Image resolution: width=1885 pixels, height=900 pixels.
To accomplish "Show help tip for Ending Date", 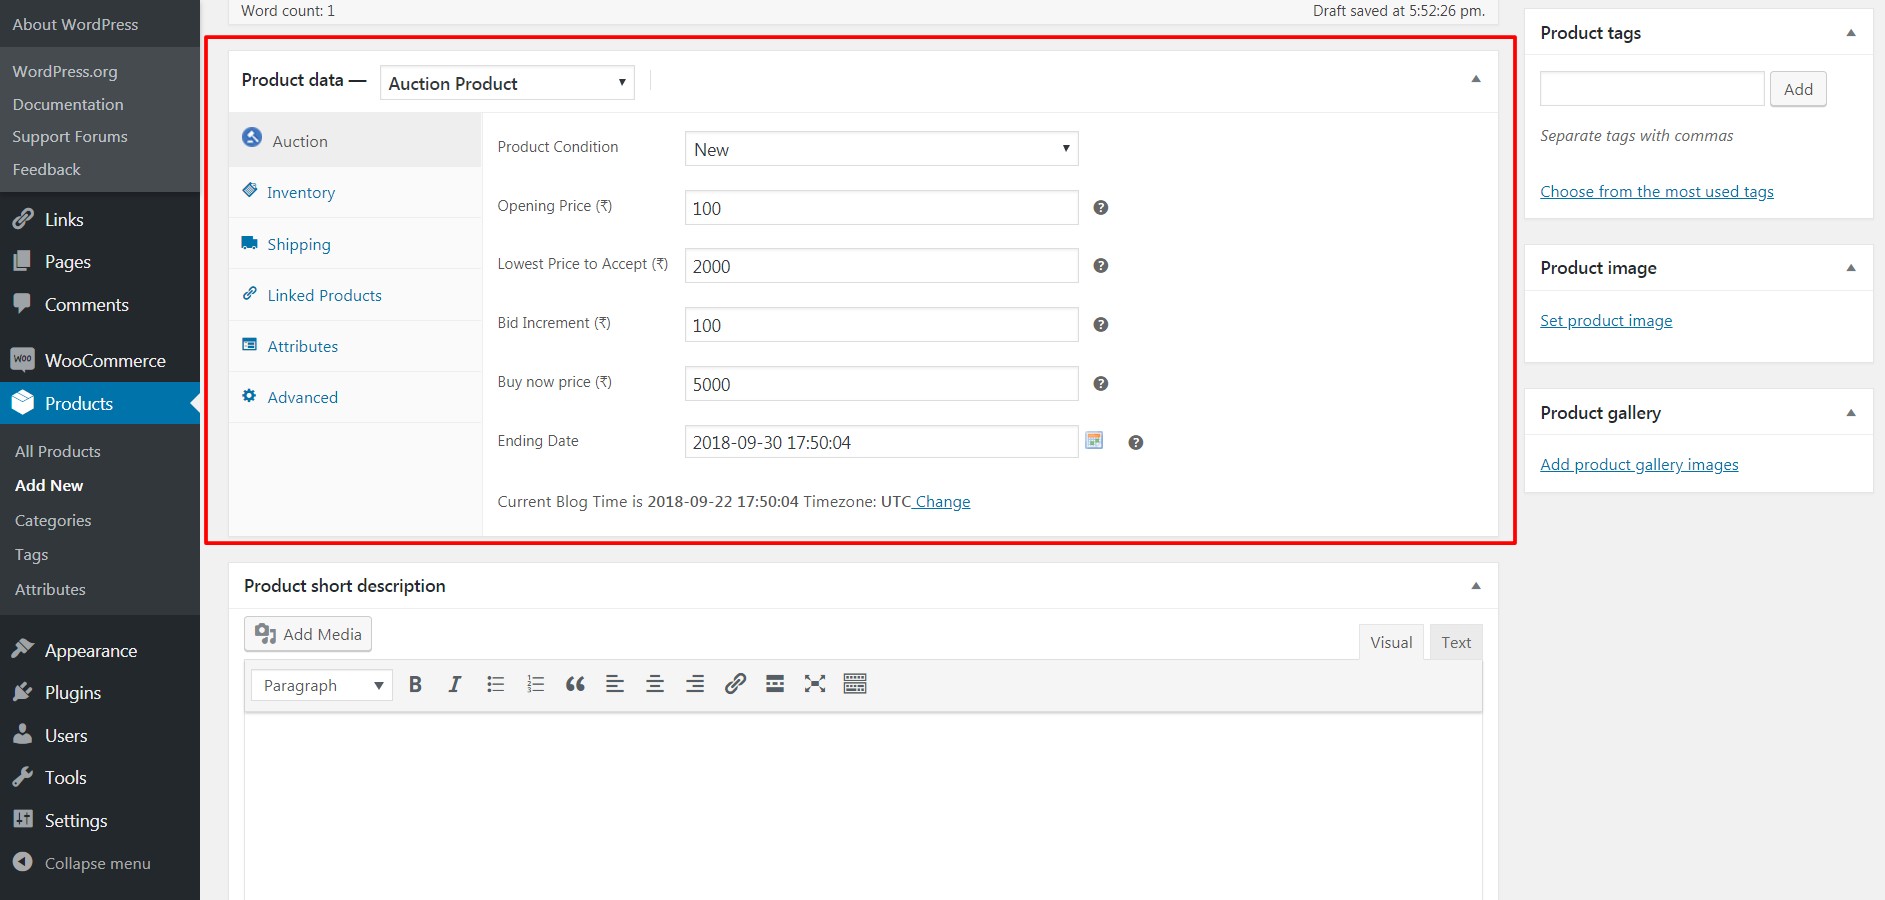I will click(1135, 442).
